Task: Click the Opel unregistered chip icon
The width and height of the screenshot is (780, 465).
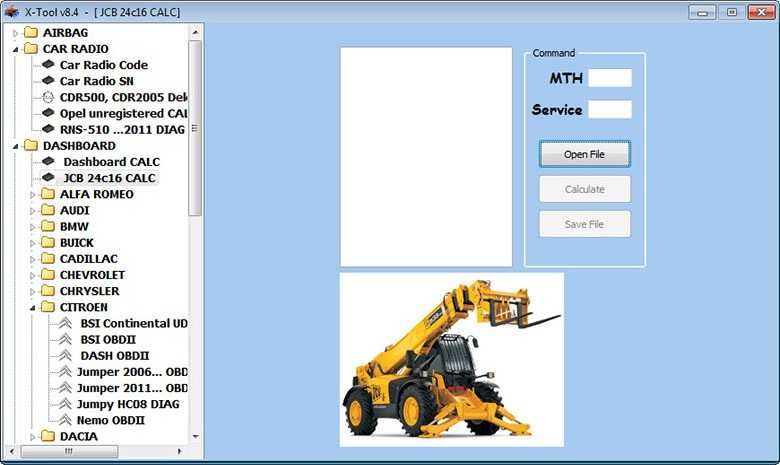Action: (48, 113)
